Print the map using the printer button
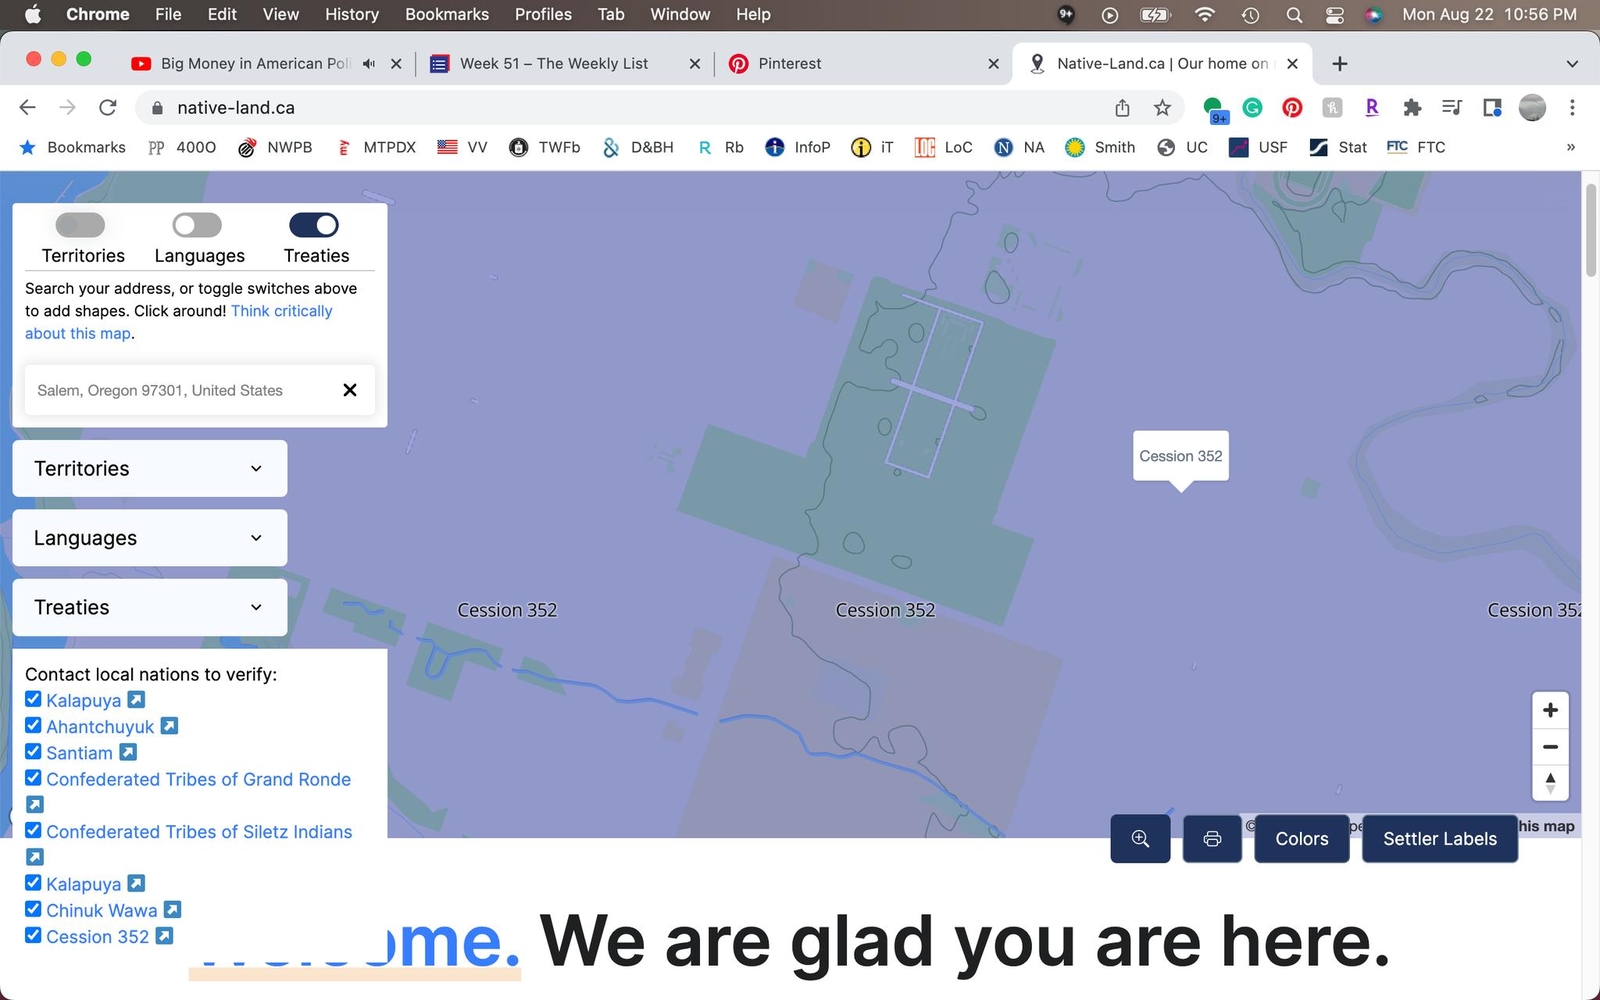 click(x=1212, y=839)
